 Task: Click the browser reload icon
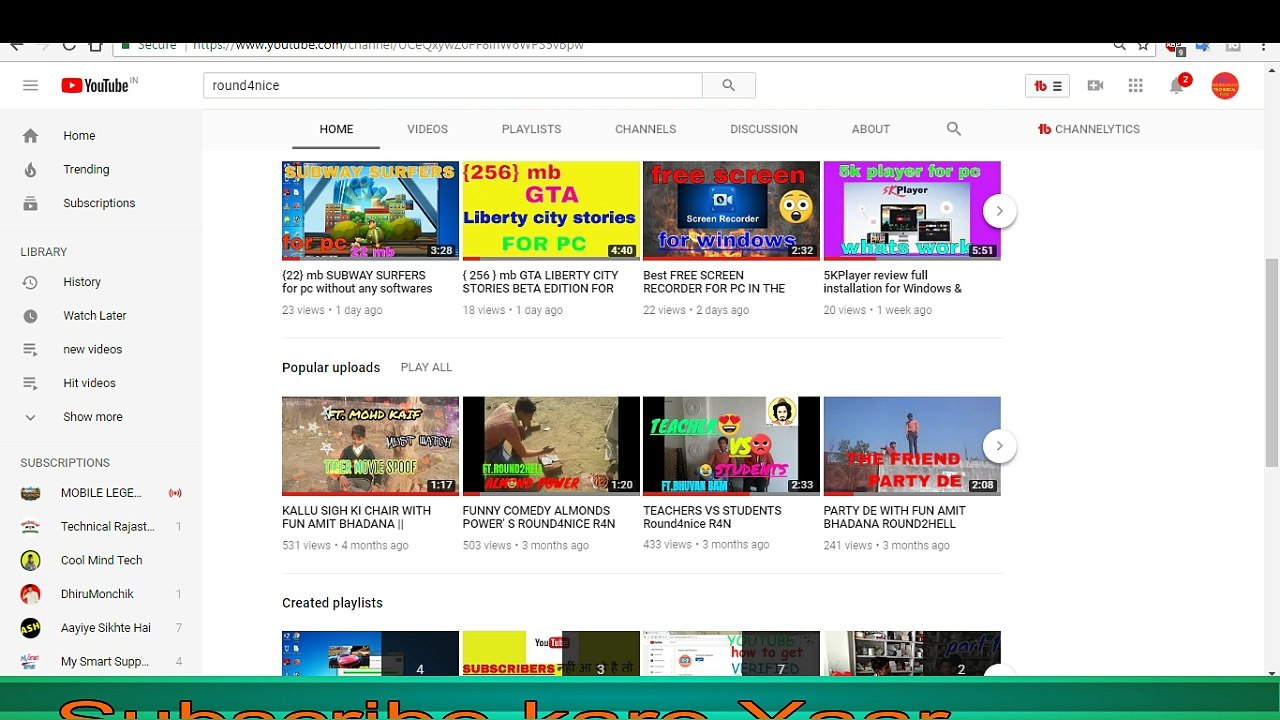[69, 46]
